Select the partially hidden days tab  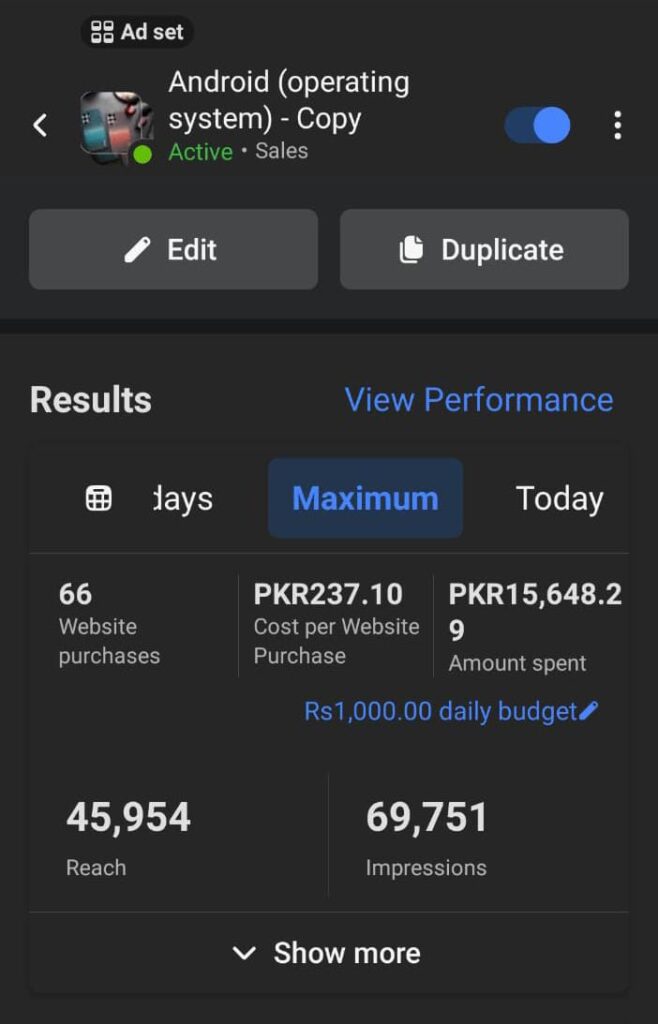(183, 498)
